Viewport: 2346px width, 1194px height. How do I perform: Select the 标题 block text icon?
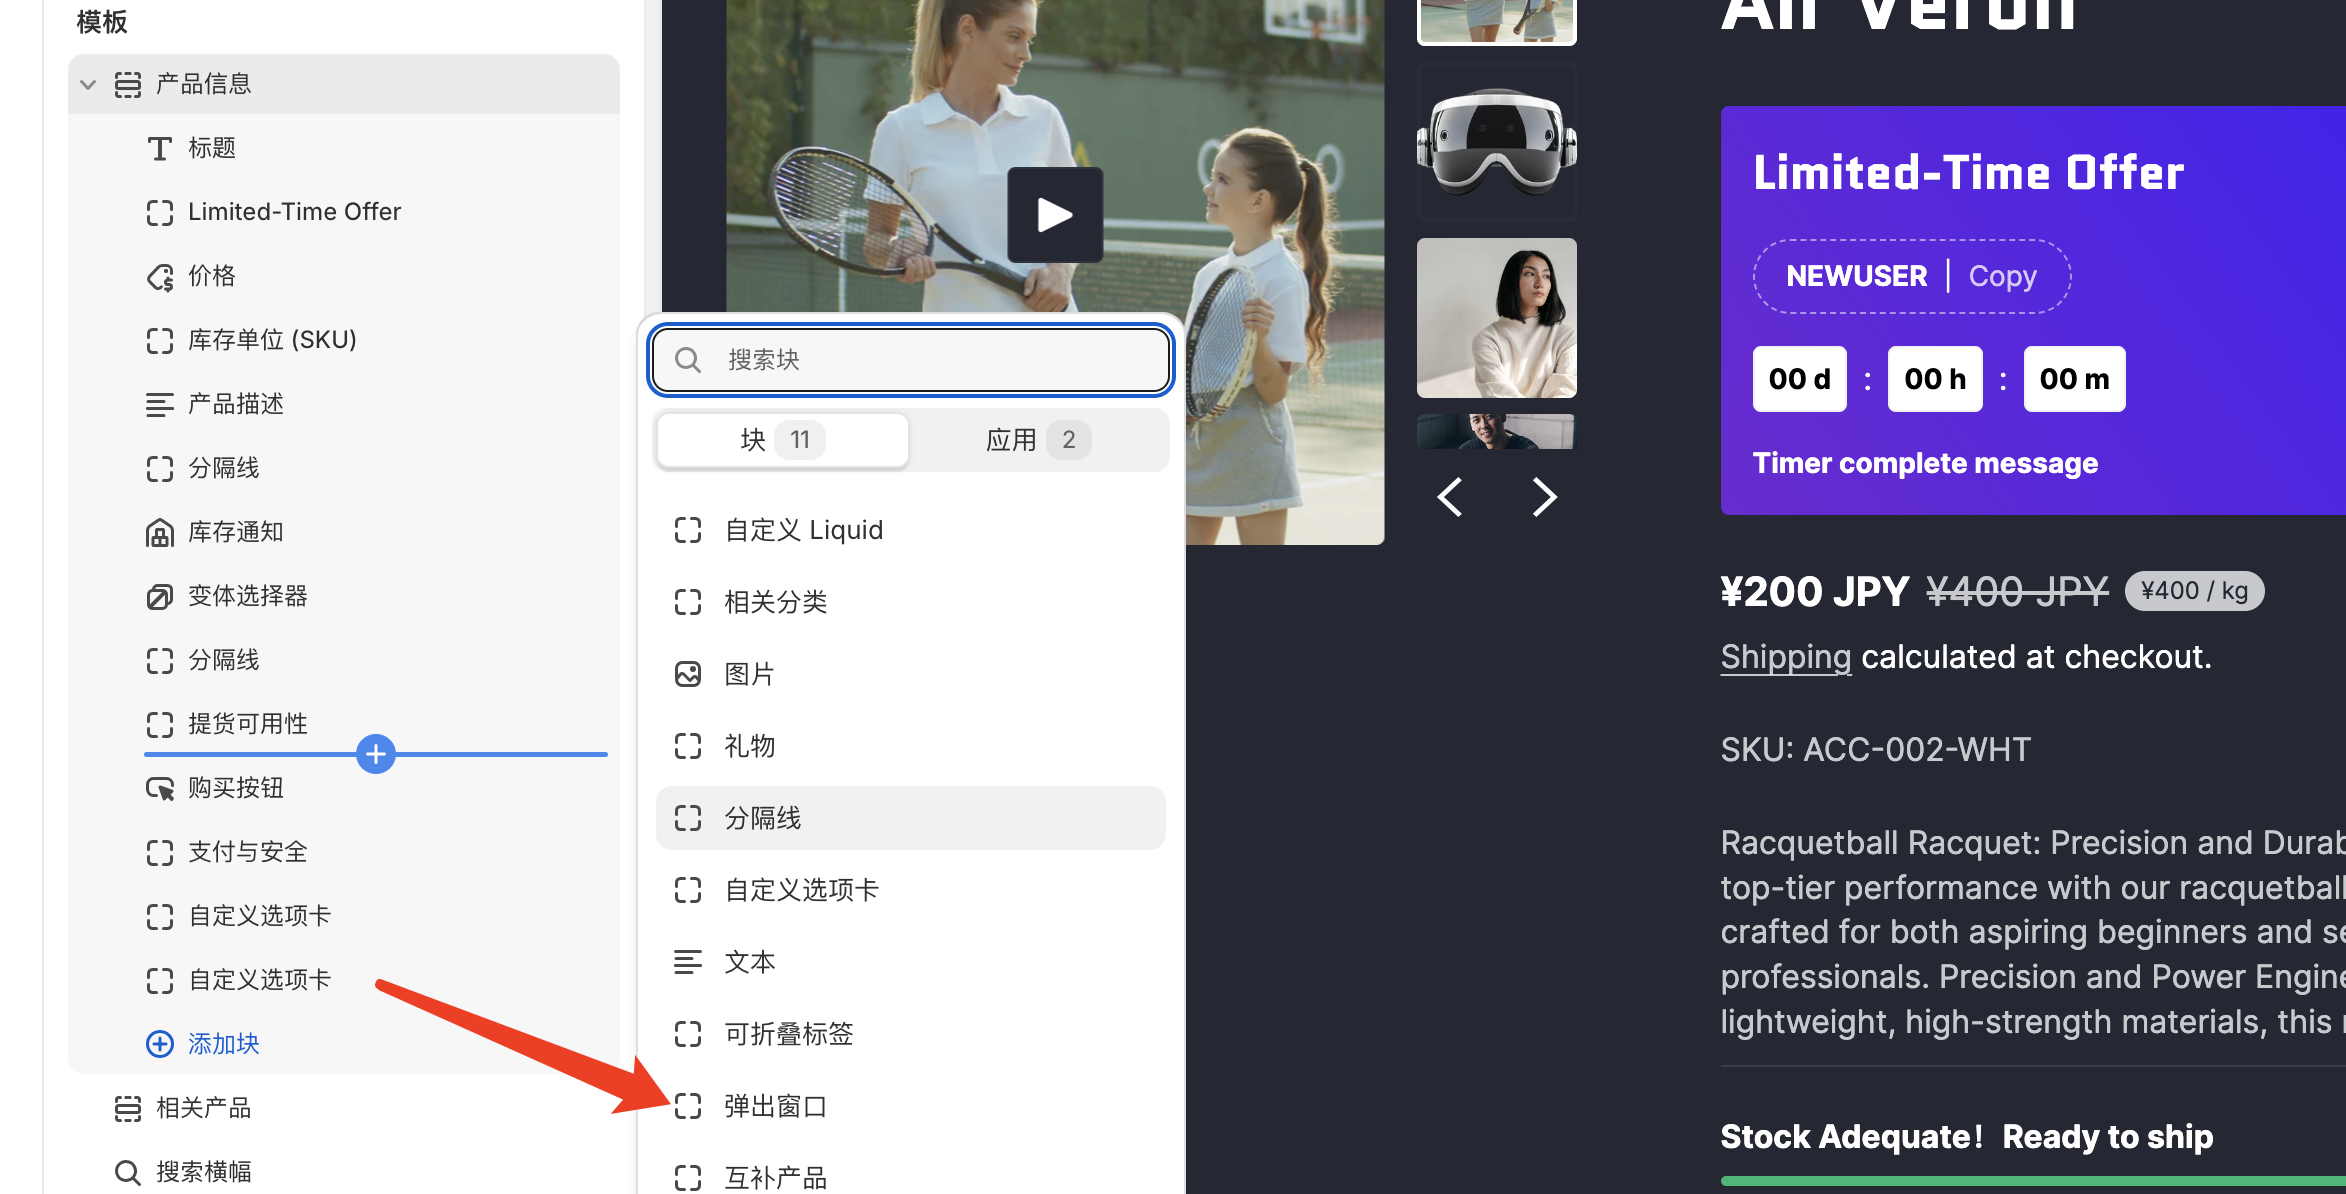(159, 149)
